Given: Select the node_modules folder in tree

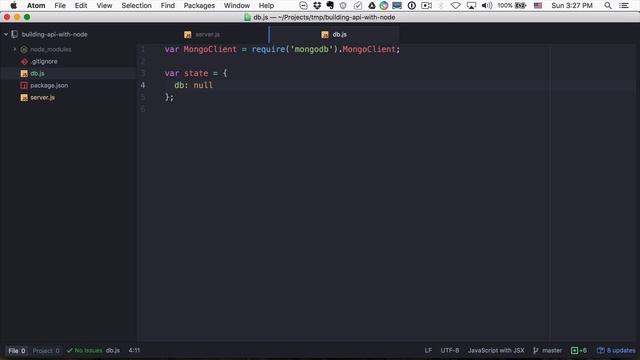Looking at the screenshot, I should (51, 49).
